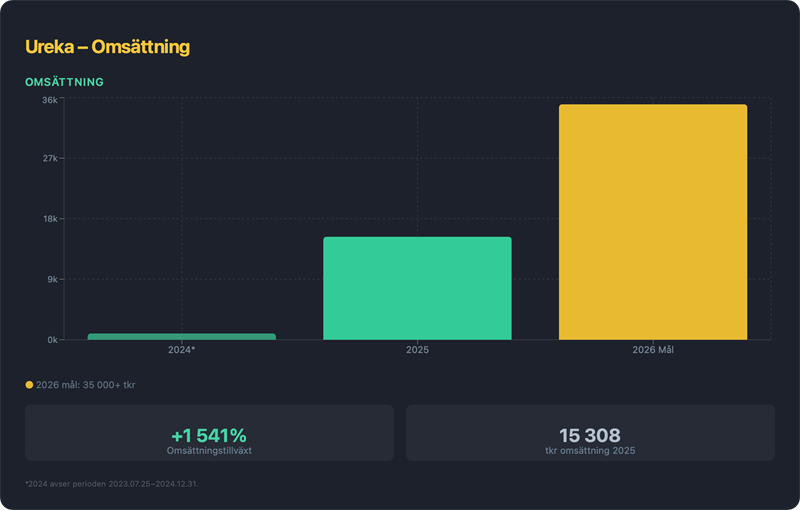This screenshot has height=510, width=800.
Task: Click the 18k y-axis label
Action: pyautogui.click(x=49, y=219)
